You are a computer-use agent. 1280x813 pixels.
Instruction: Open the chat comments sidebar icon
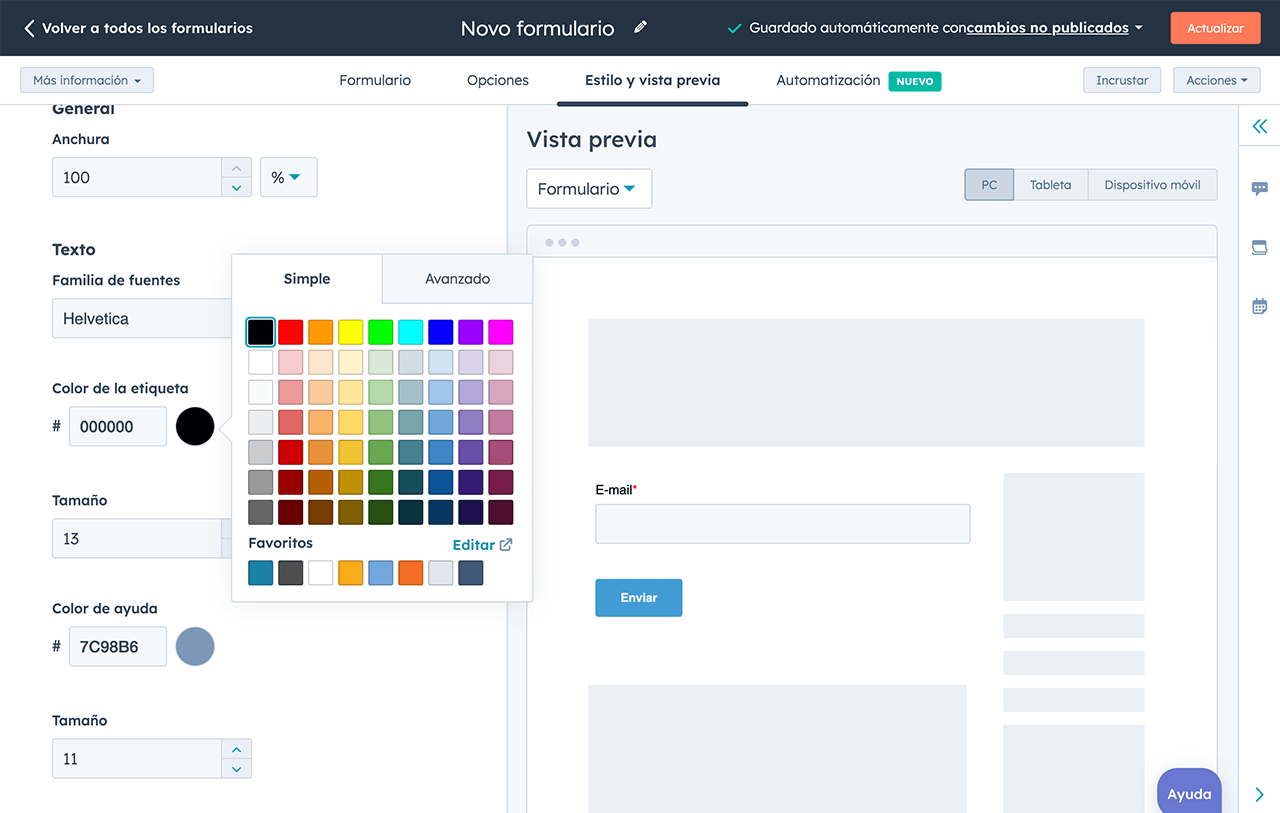point(1259,189)
